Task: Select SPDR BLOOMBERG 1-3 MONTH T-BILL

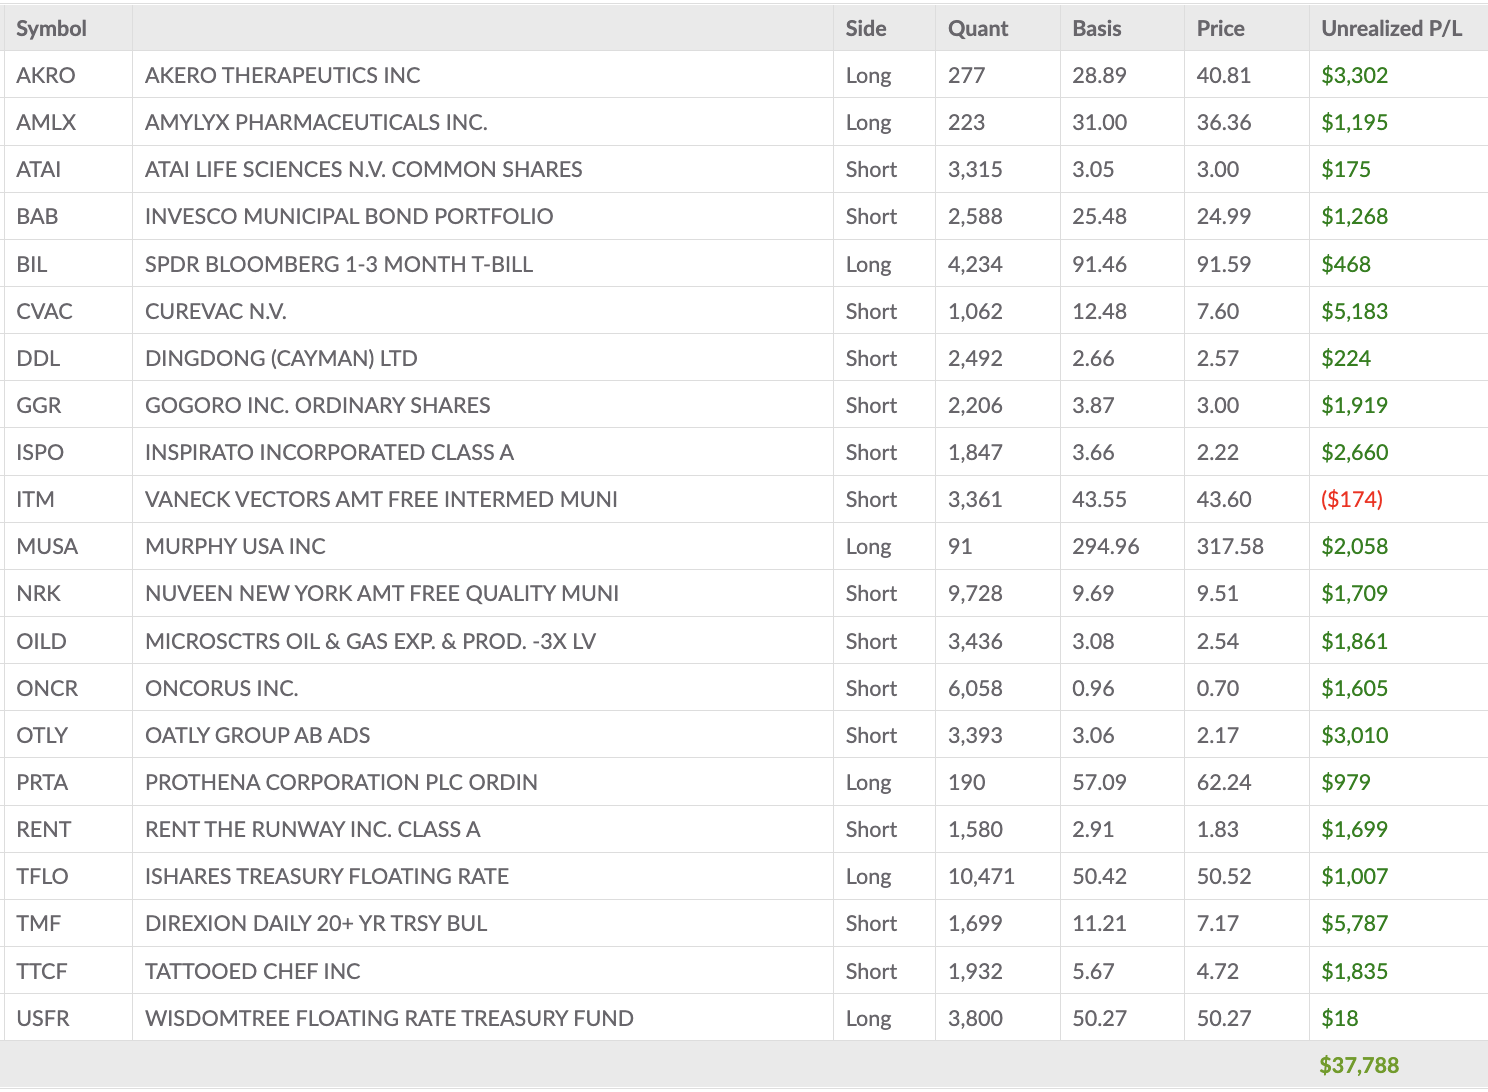Action: (339, 264)
